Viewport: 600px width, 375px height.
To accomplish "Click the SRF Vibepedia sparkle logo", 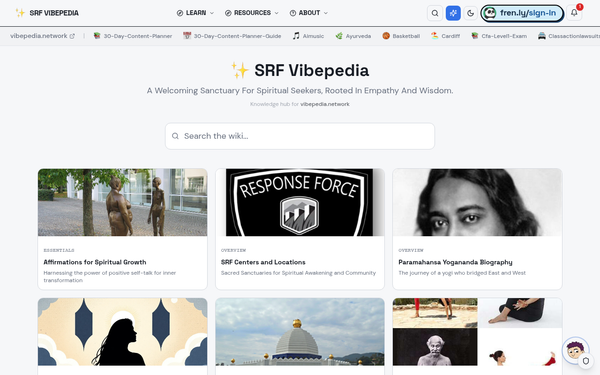I will point(20,13).
